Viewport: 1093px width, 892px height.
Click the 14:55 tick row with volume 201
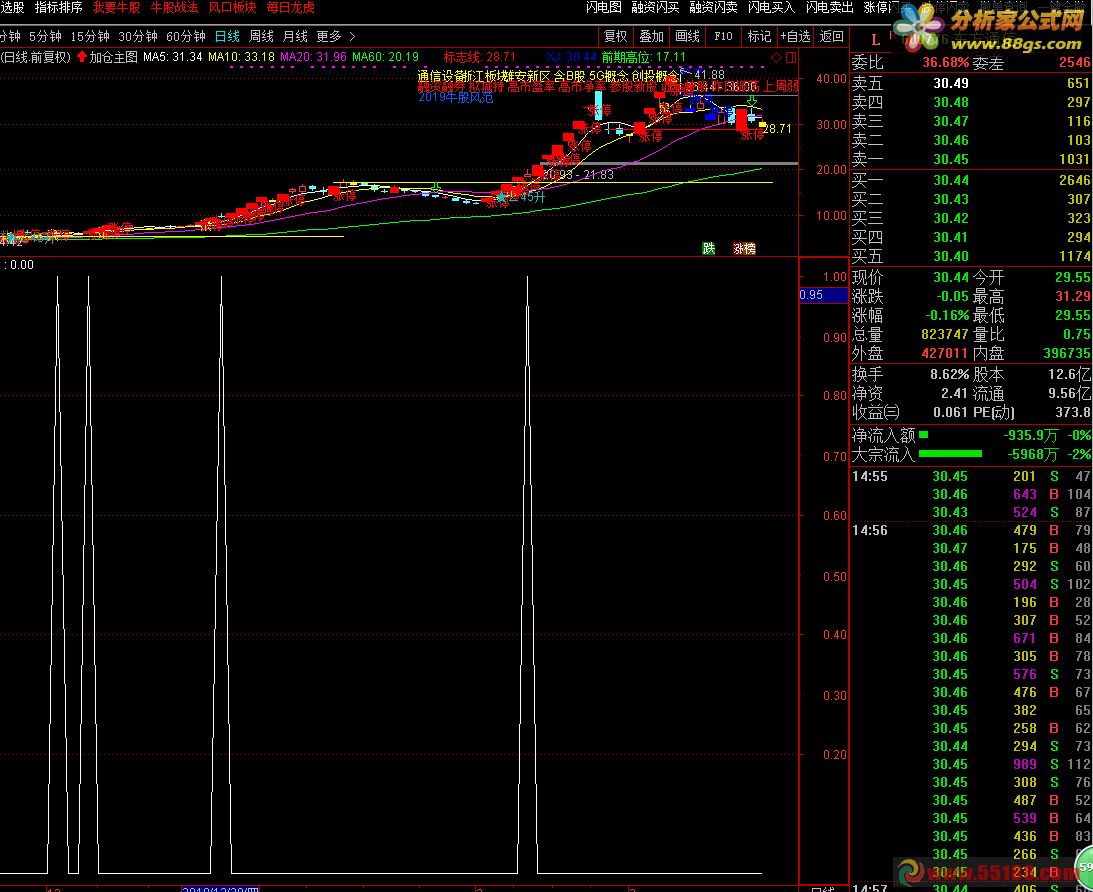(971, 476)
